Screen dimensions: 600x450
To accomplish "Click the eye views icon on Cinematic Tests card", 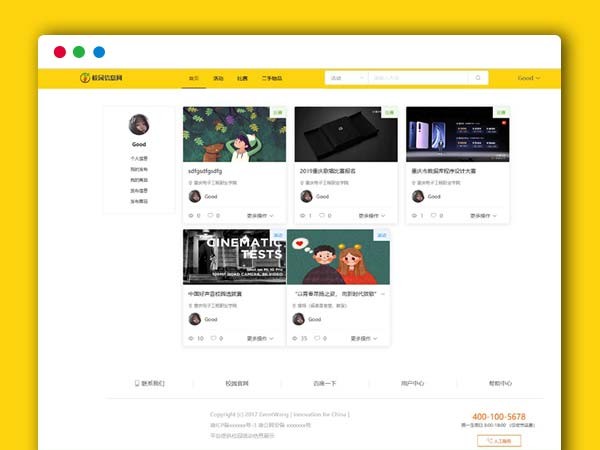I will pos(191,338).
